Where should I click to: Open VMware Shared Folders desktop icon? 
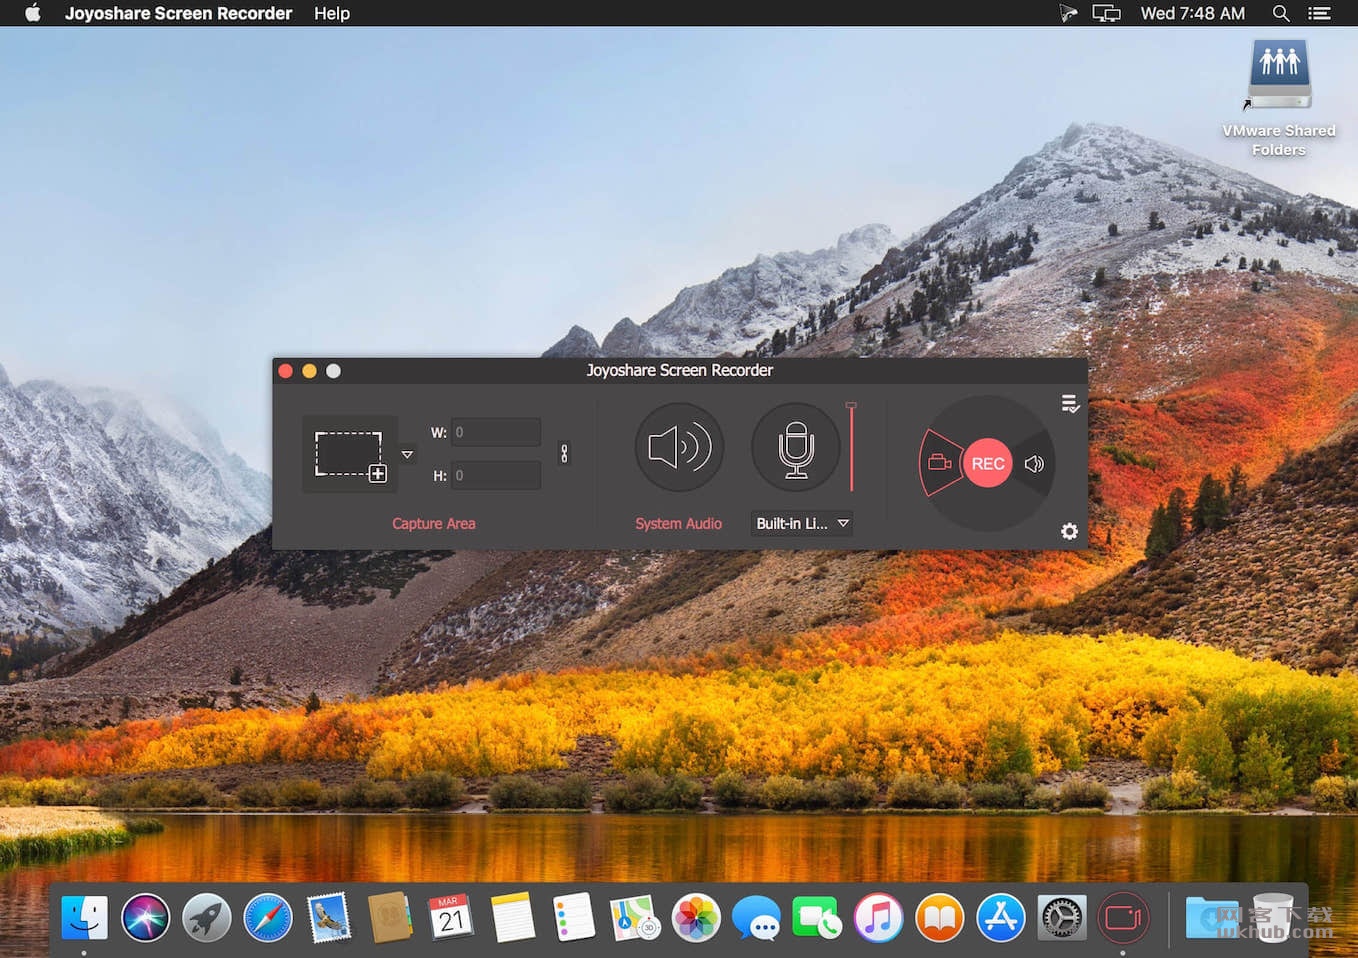[x=1279, y=98]
